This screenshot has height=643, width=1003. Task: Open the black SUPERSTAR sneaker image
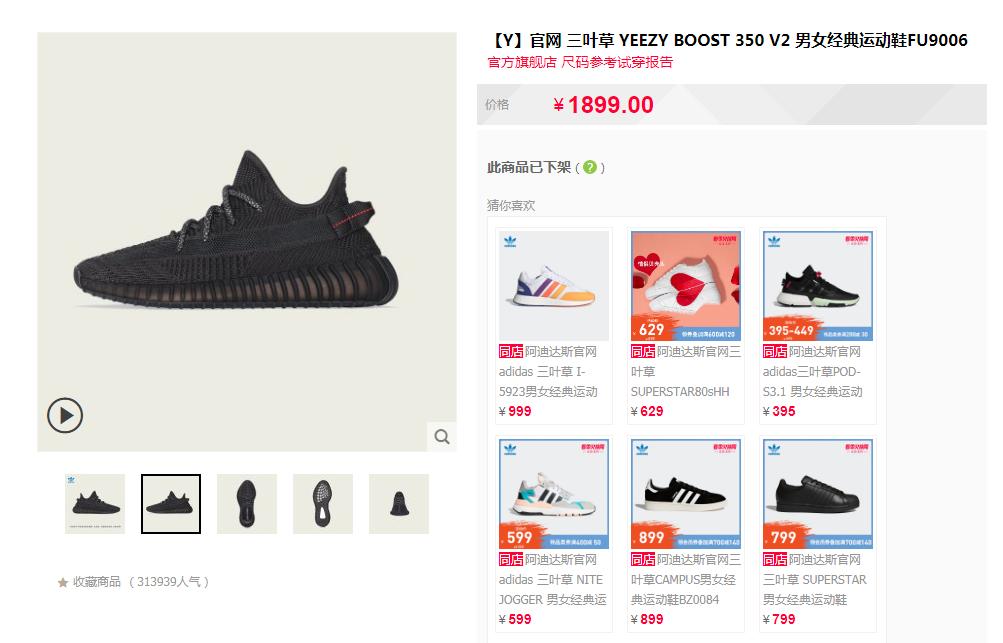[817, 494]
